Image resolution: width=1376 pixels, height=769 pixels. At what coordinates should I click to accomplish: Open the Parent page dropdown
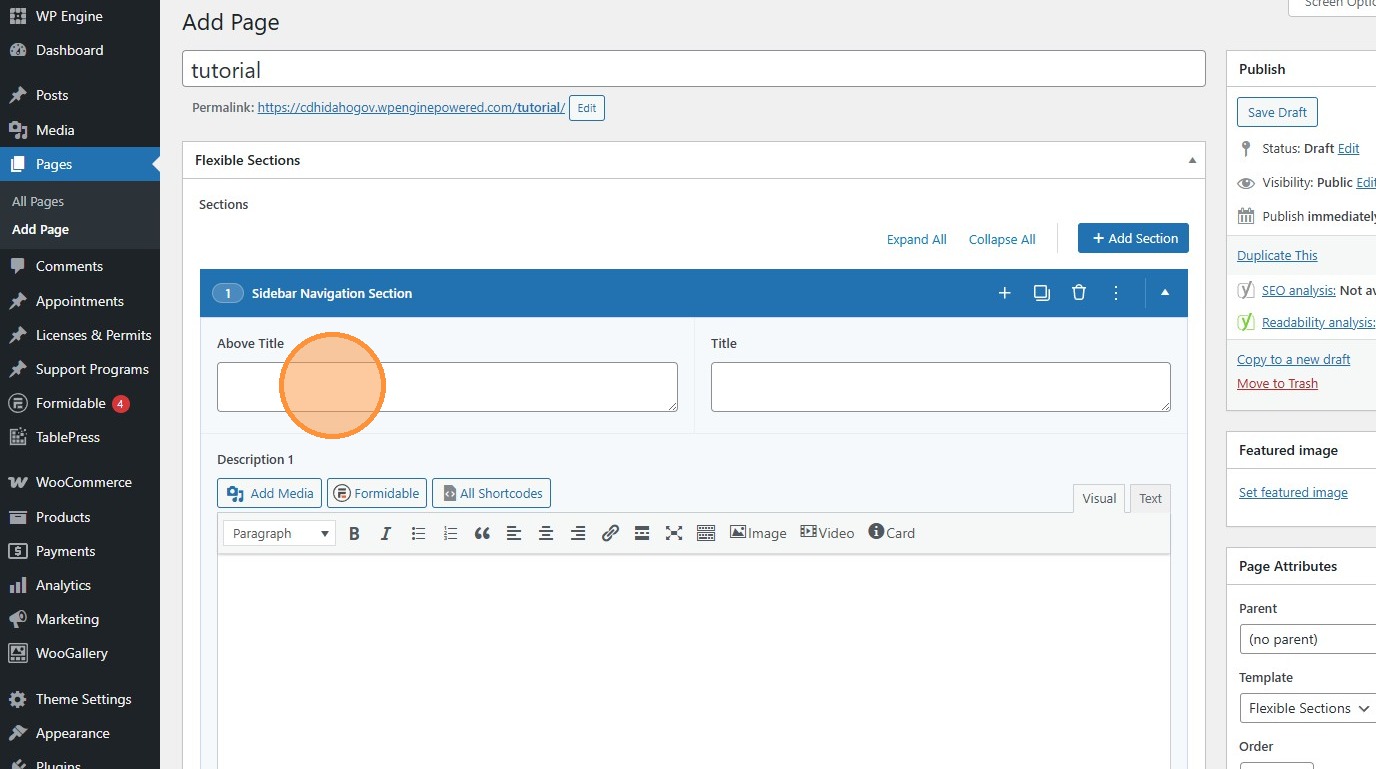click(x=1308, y=639)
